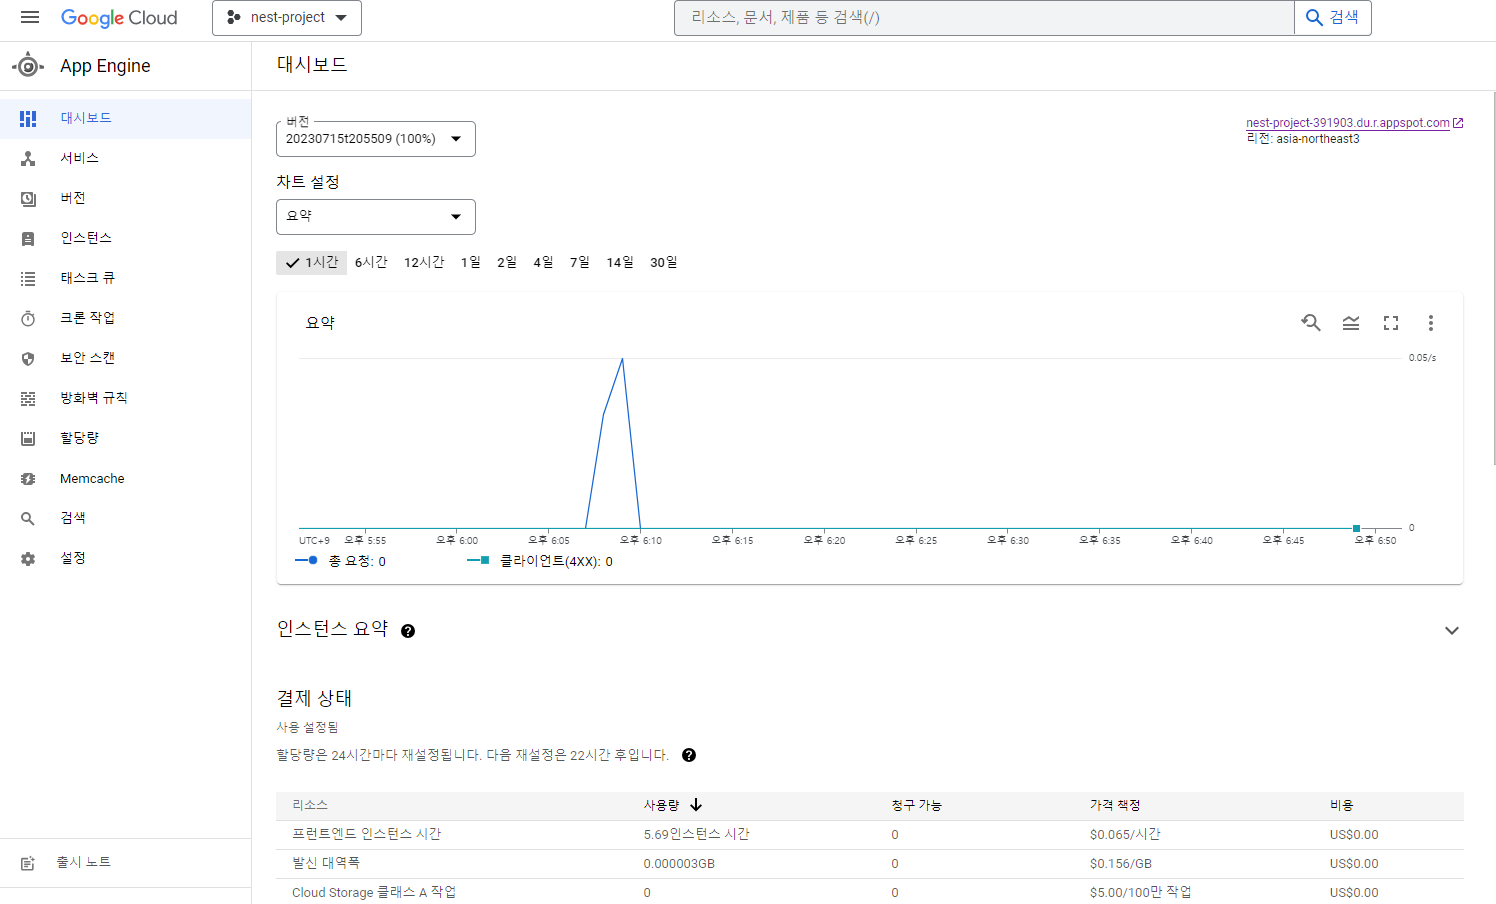Reset chart zoom with magnifier icon
The width and height of the screenshot is (1496, 904).
(1311, 323)
